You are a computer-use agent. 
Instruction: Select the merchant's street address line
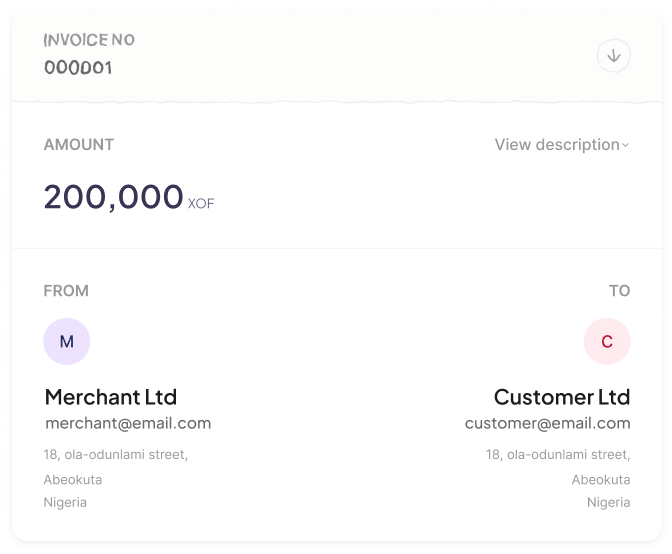[x=115, y=455]
